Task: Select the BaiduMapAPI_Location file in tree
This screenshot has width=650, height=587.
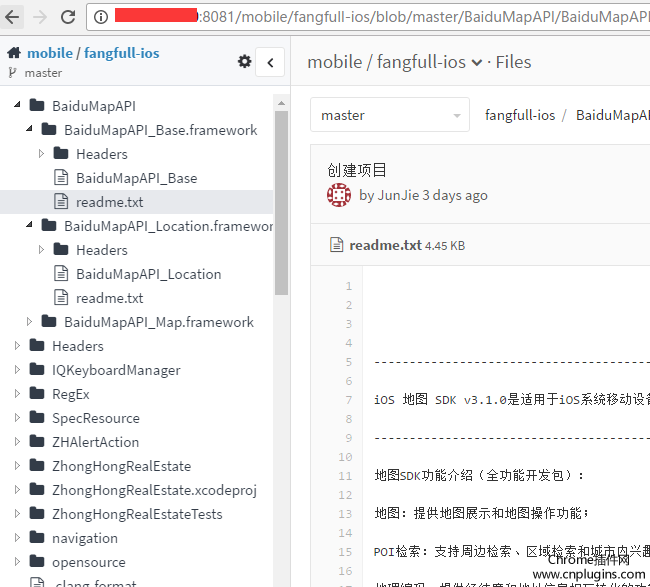Action: pyautogui.click(x=148, y=274)
